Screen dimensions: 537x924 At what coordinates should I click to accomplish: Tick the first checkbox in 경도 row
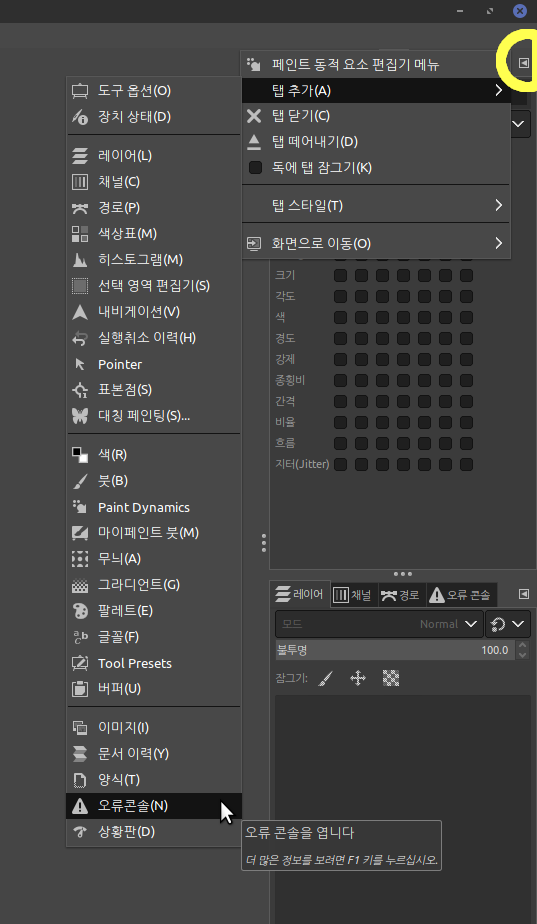point(340,339)
